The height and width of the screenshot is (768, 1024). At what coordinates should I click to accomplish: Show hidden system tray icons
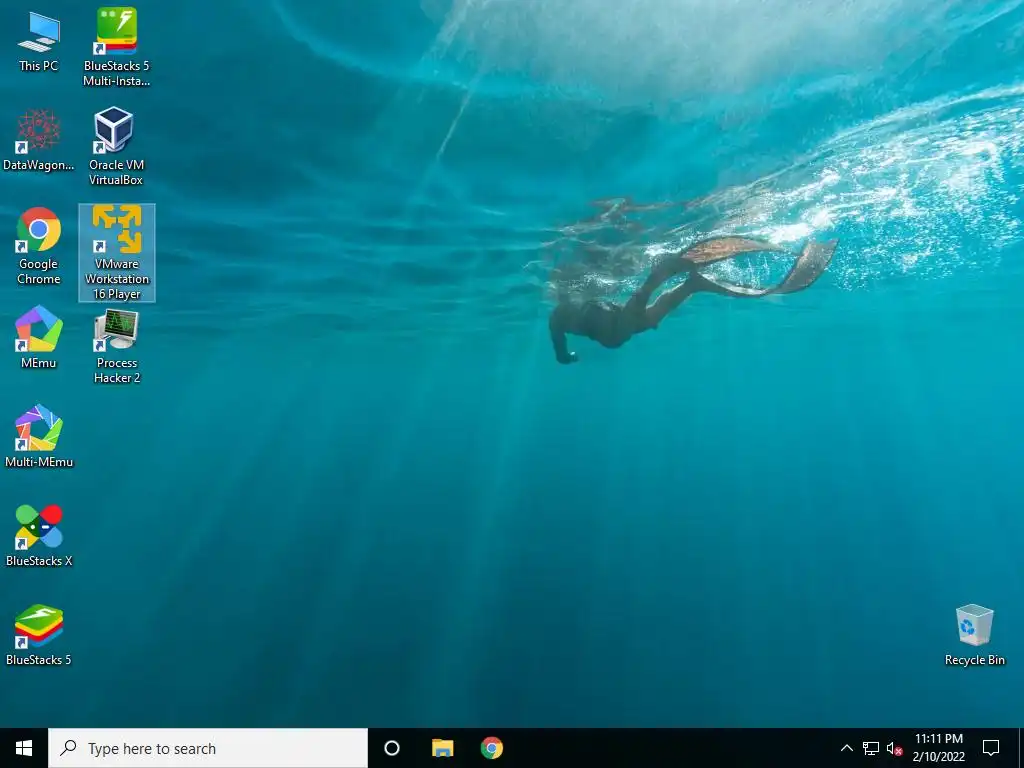846,748
